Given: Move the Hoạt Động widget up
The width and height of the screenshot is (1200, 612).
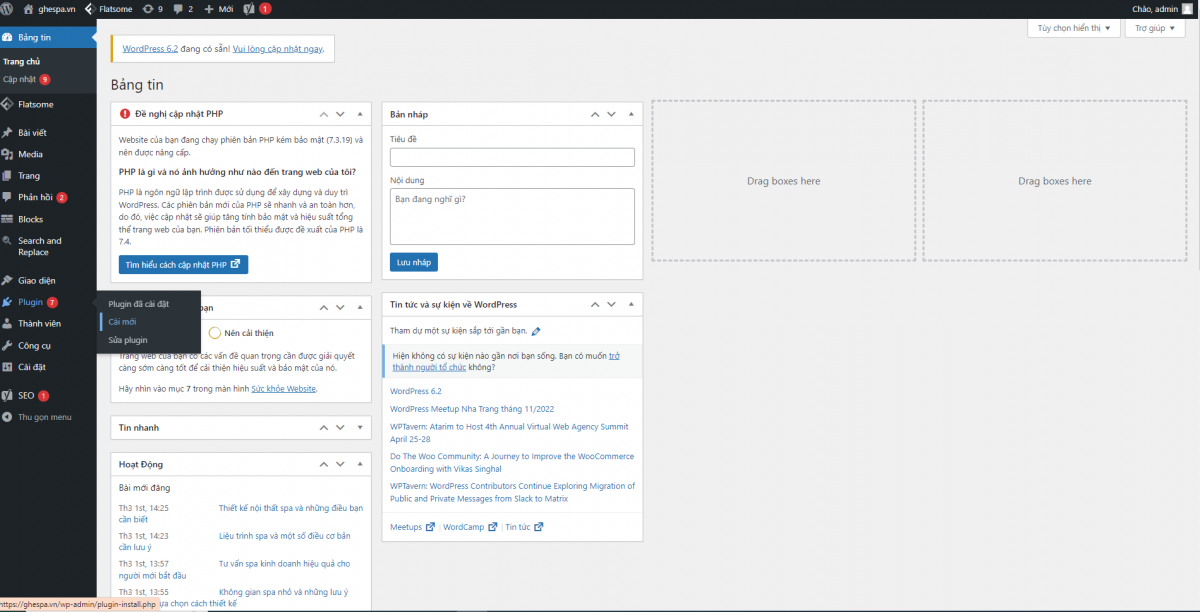Looking at the screenshot, I should (x=324, y=465).
